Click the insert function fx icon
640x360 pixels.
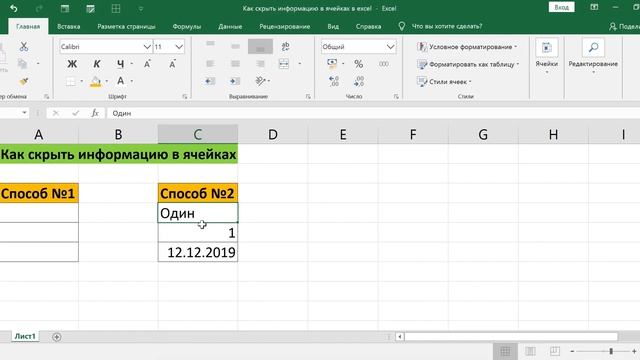click(95, 113)
